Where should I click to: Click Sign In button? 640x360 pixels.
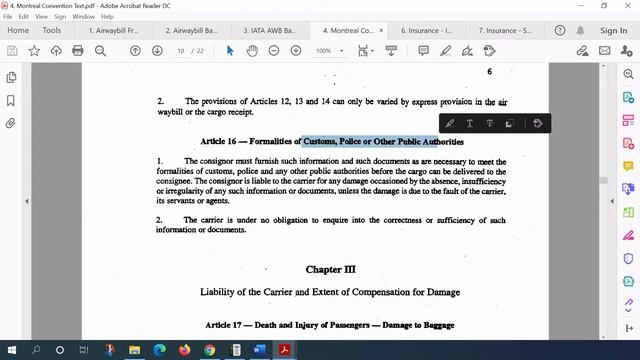point(613,31)
